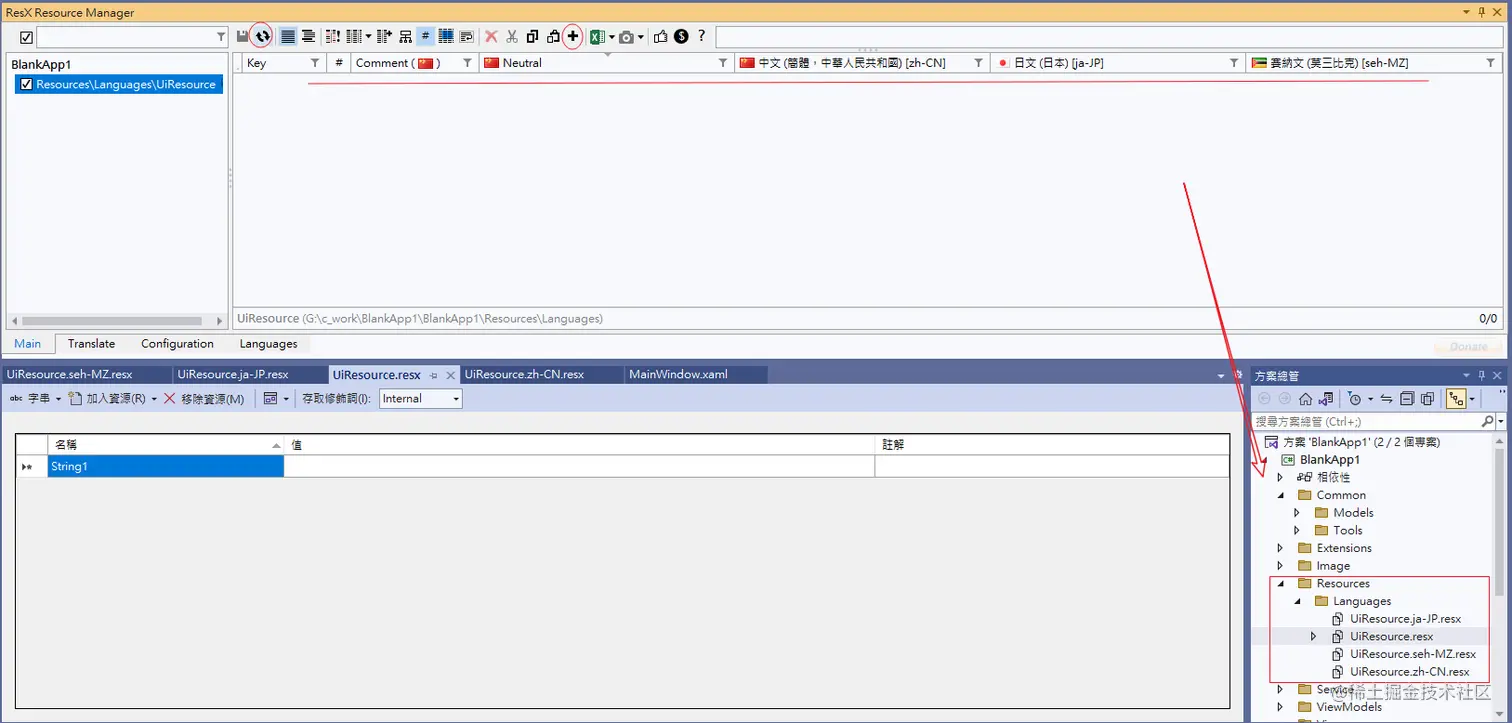Click the pending changes clock filter icon
The width and height of the screenshot is (1512, 723).
pyautogui.click(x=1355, y=398)
